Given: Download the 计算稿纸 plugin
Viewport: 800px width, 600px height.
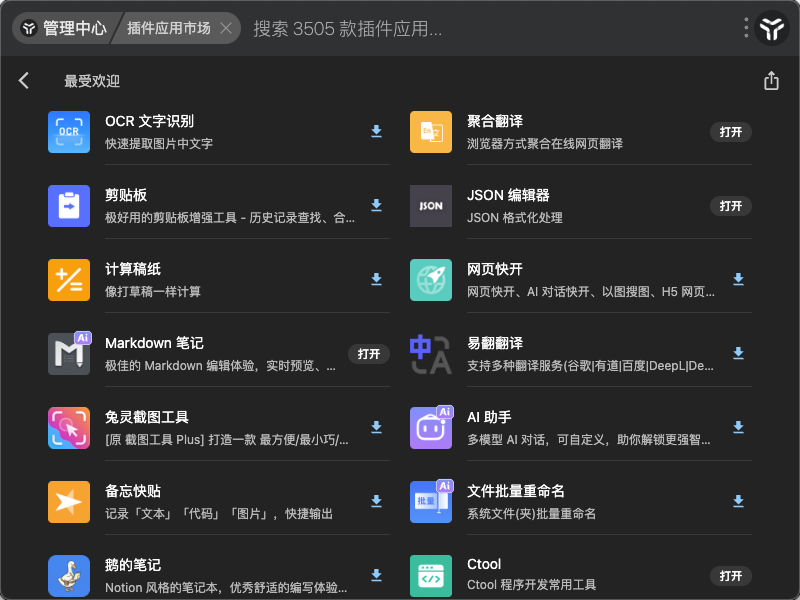Looking at the screenshot, I should click(377, 279).
